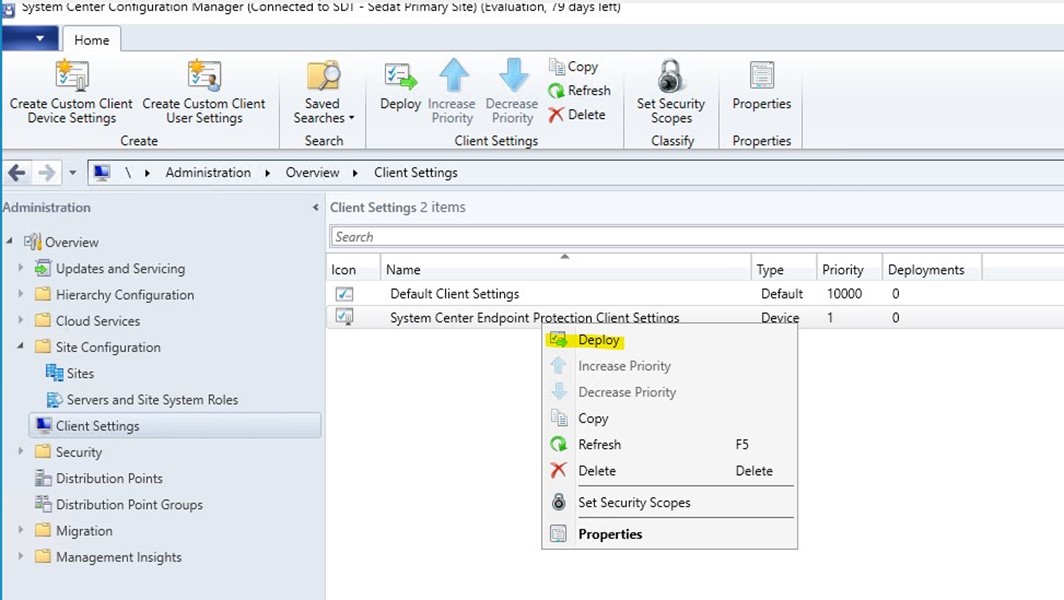
Task: Expand the Migration tree node
Action: pos(20,529)
